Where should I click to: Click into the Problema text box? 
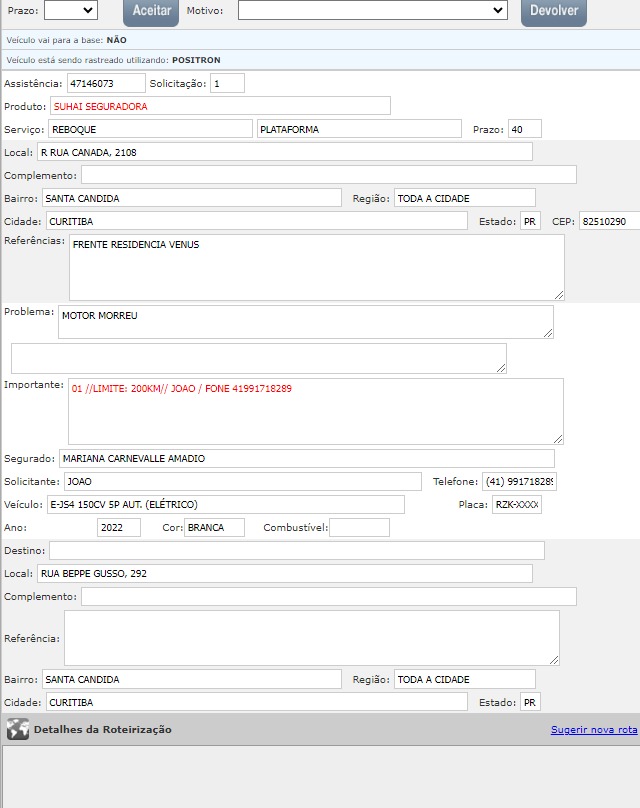[305, 322]
